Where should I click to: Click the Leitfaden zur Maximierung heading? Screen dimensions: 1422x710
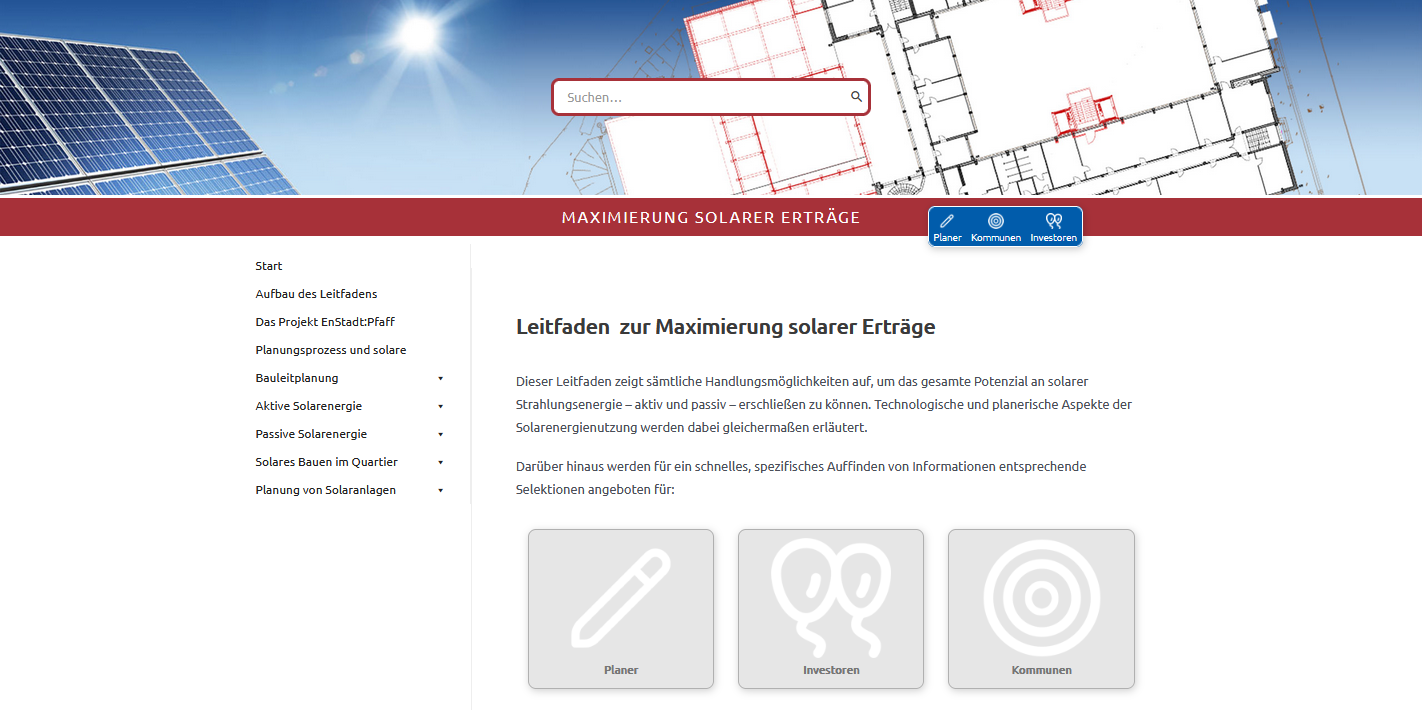726,327
